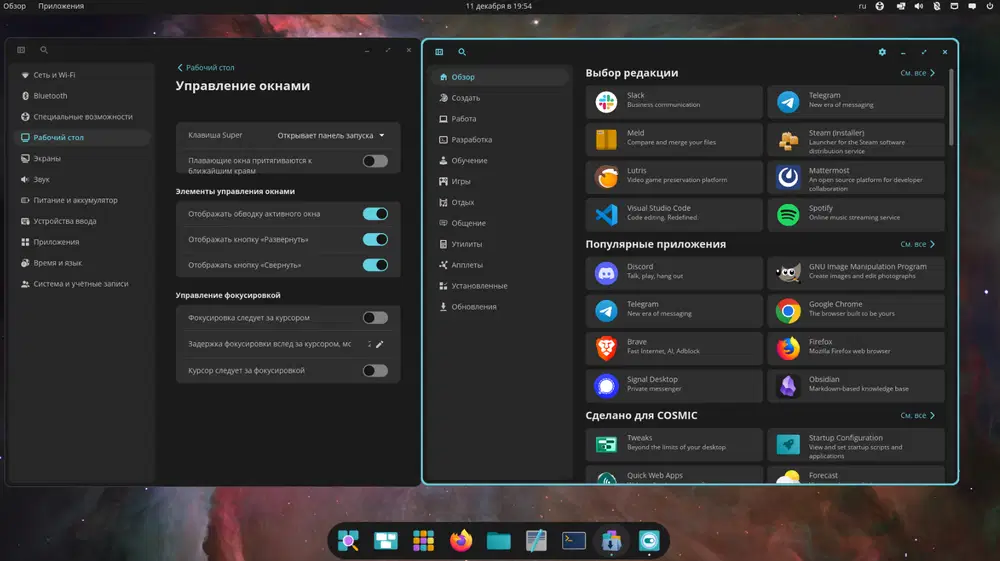Image resolution: width=1000 pixels, height=561 pixels.
Task: Open Экраны settings page
Action: 82,159
